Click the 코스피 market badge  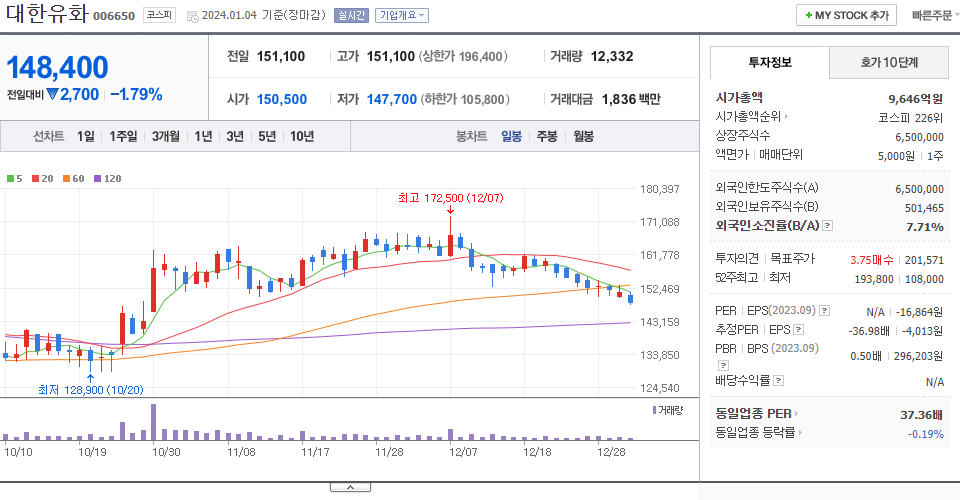pyautogui.click(x=159, y=15)
